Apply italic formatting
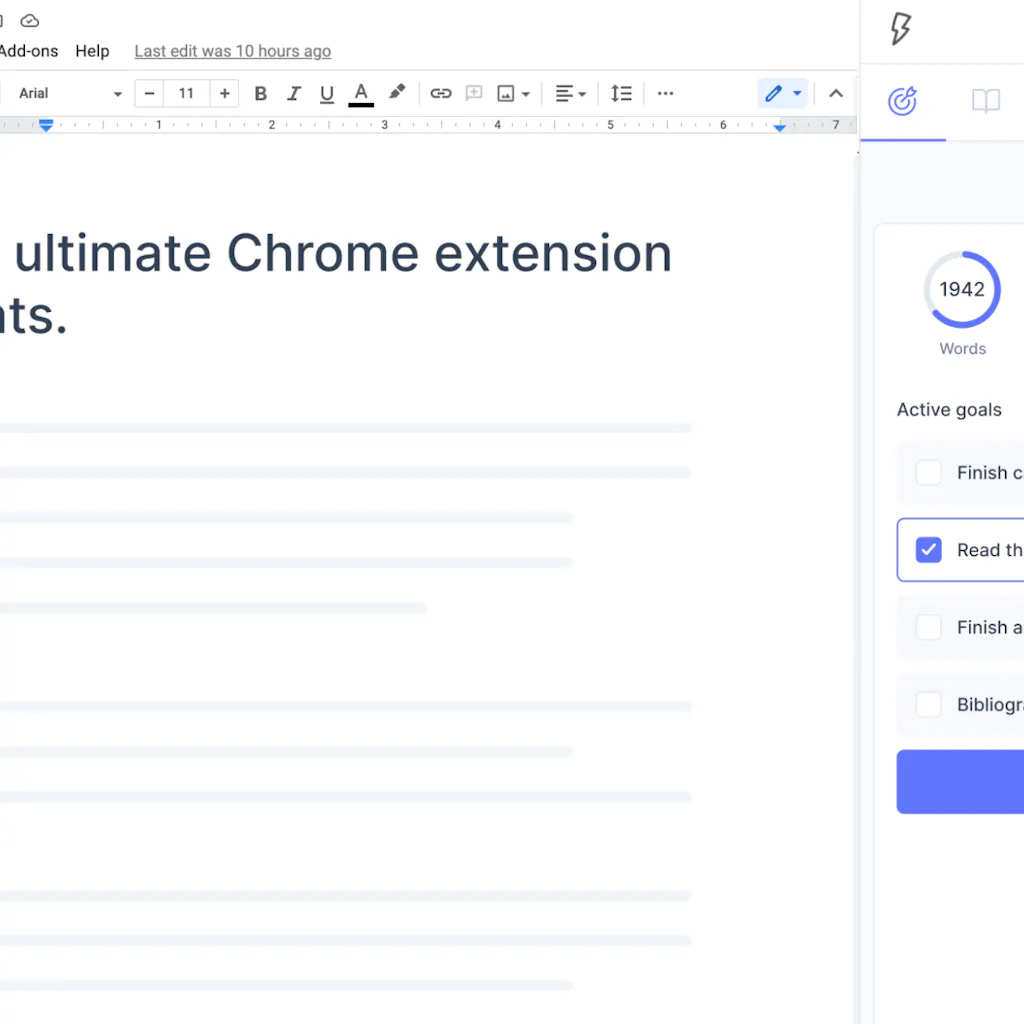Viewport: 1024px width, 1024px height. pos(294,94)
